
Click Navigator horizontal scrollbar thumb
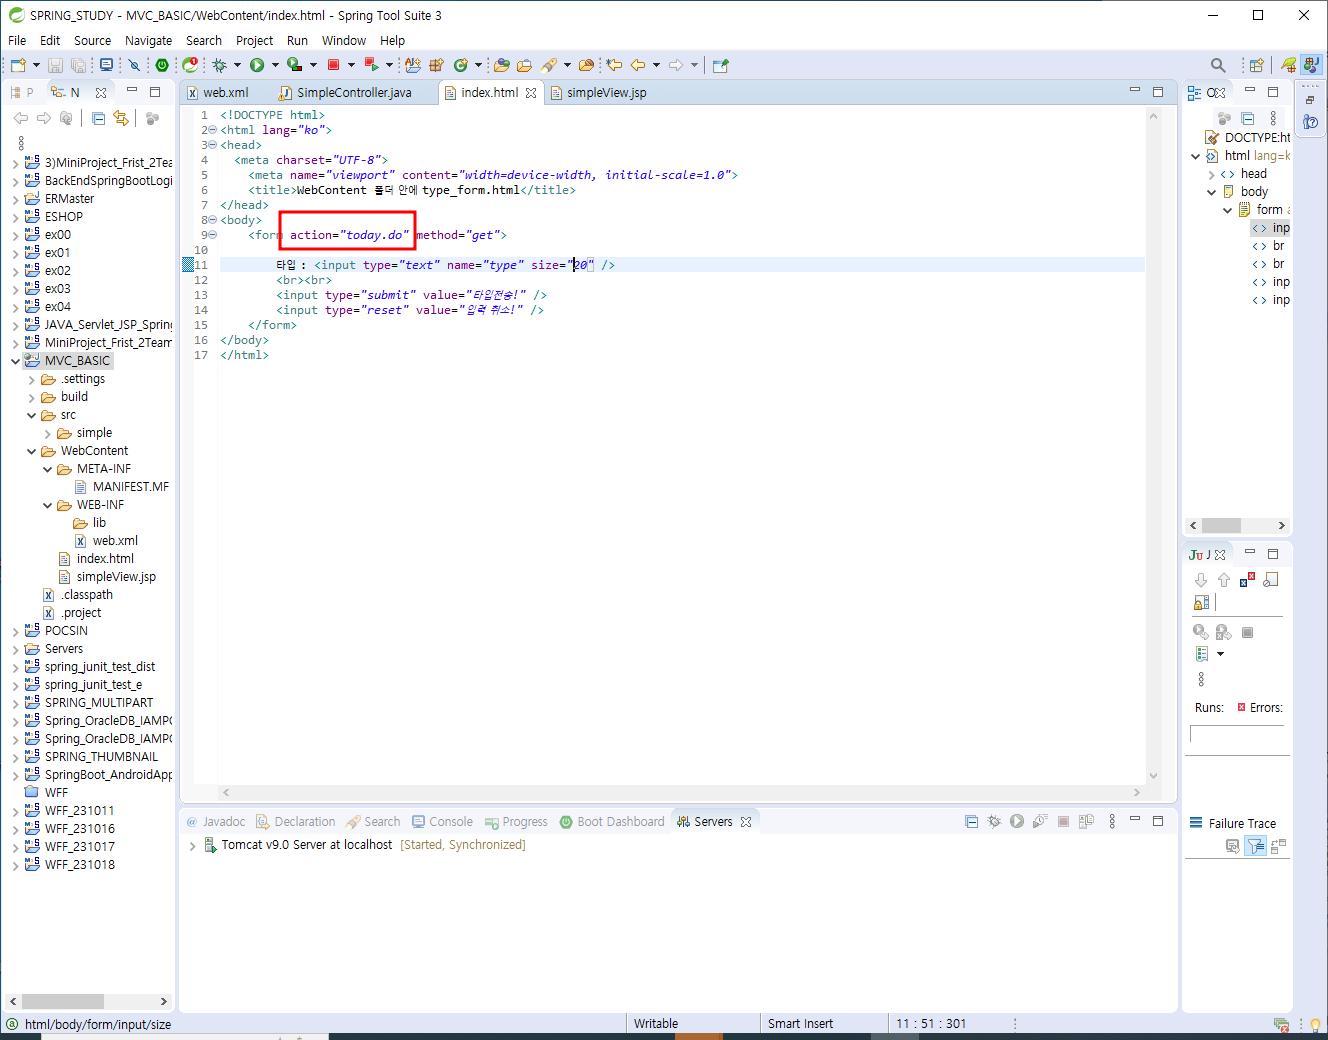click(63, 1001)
